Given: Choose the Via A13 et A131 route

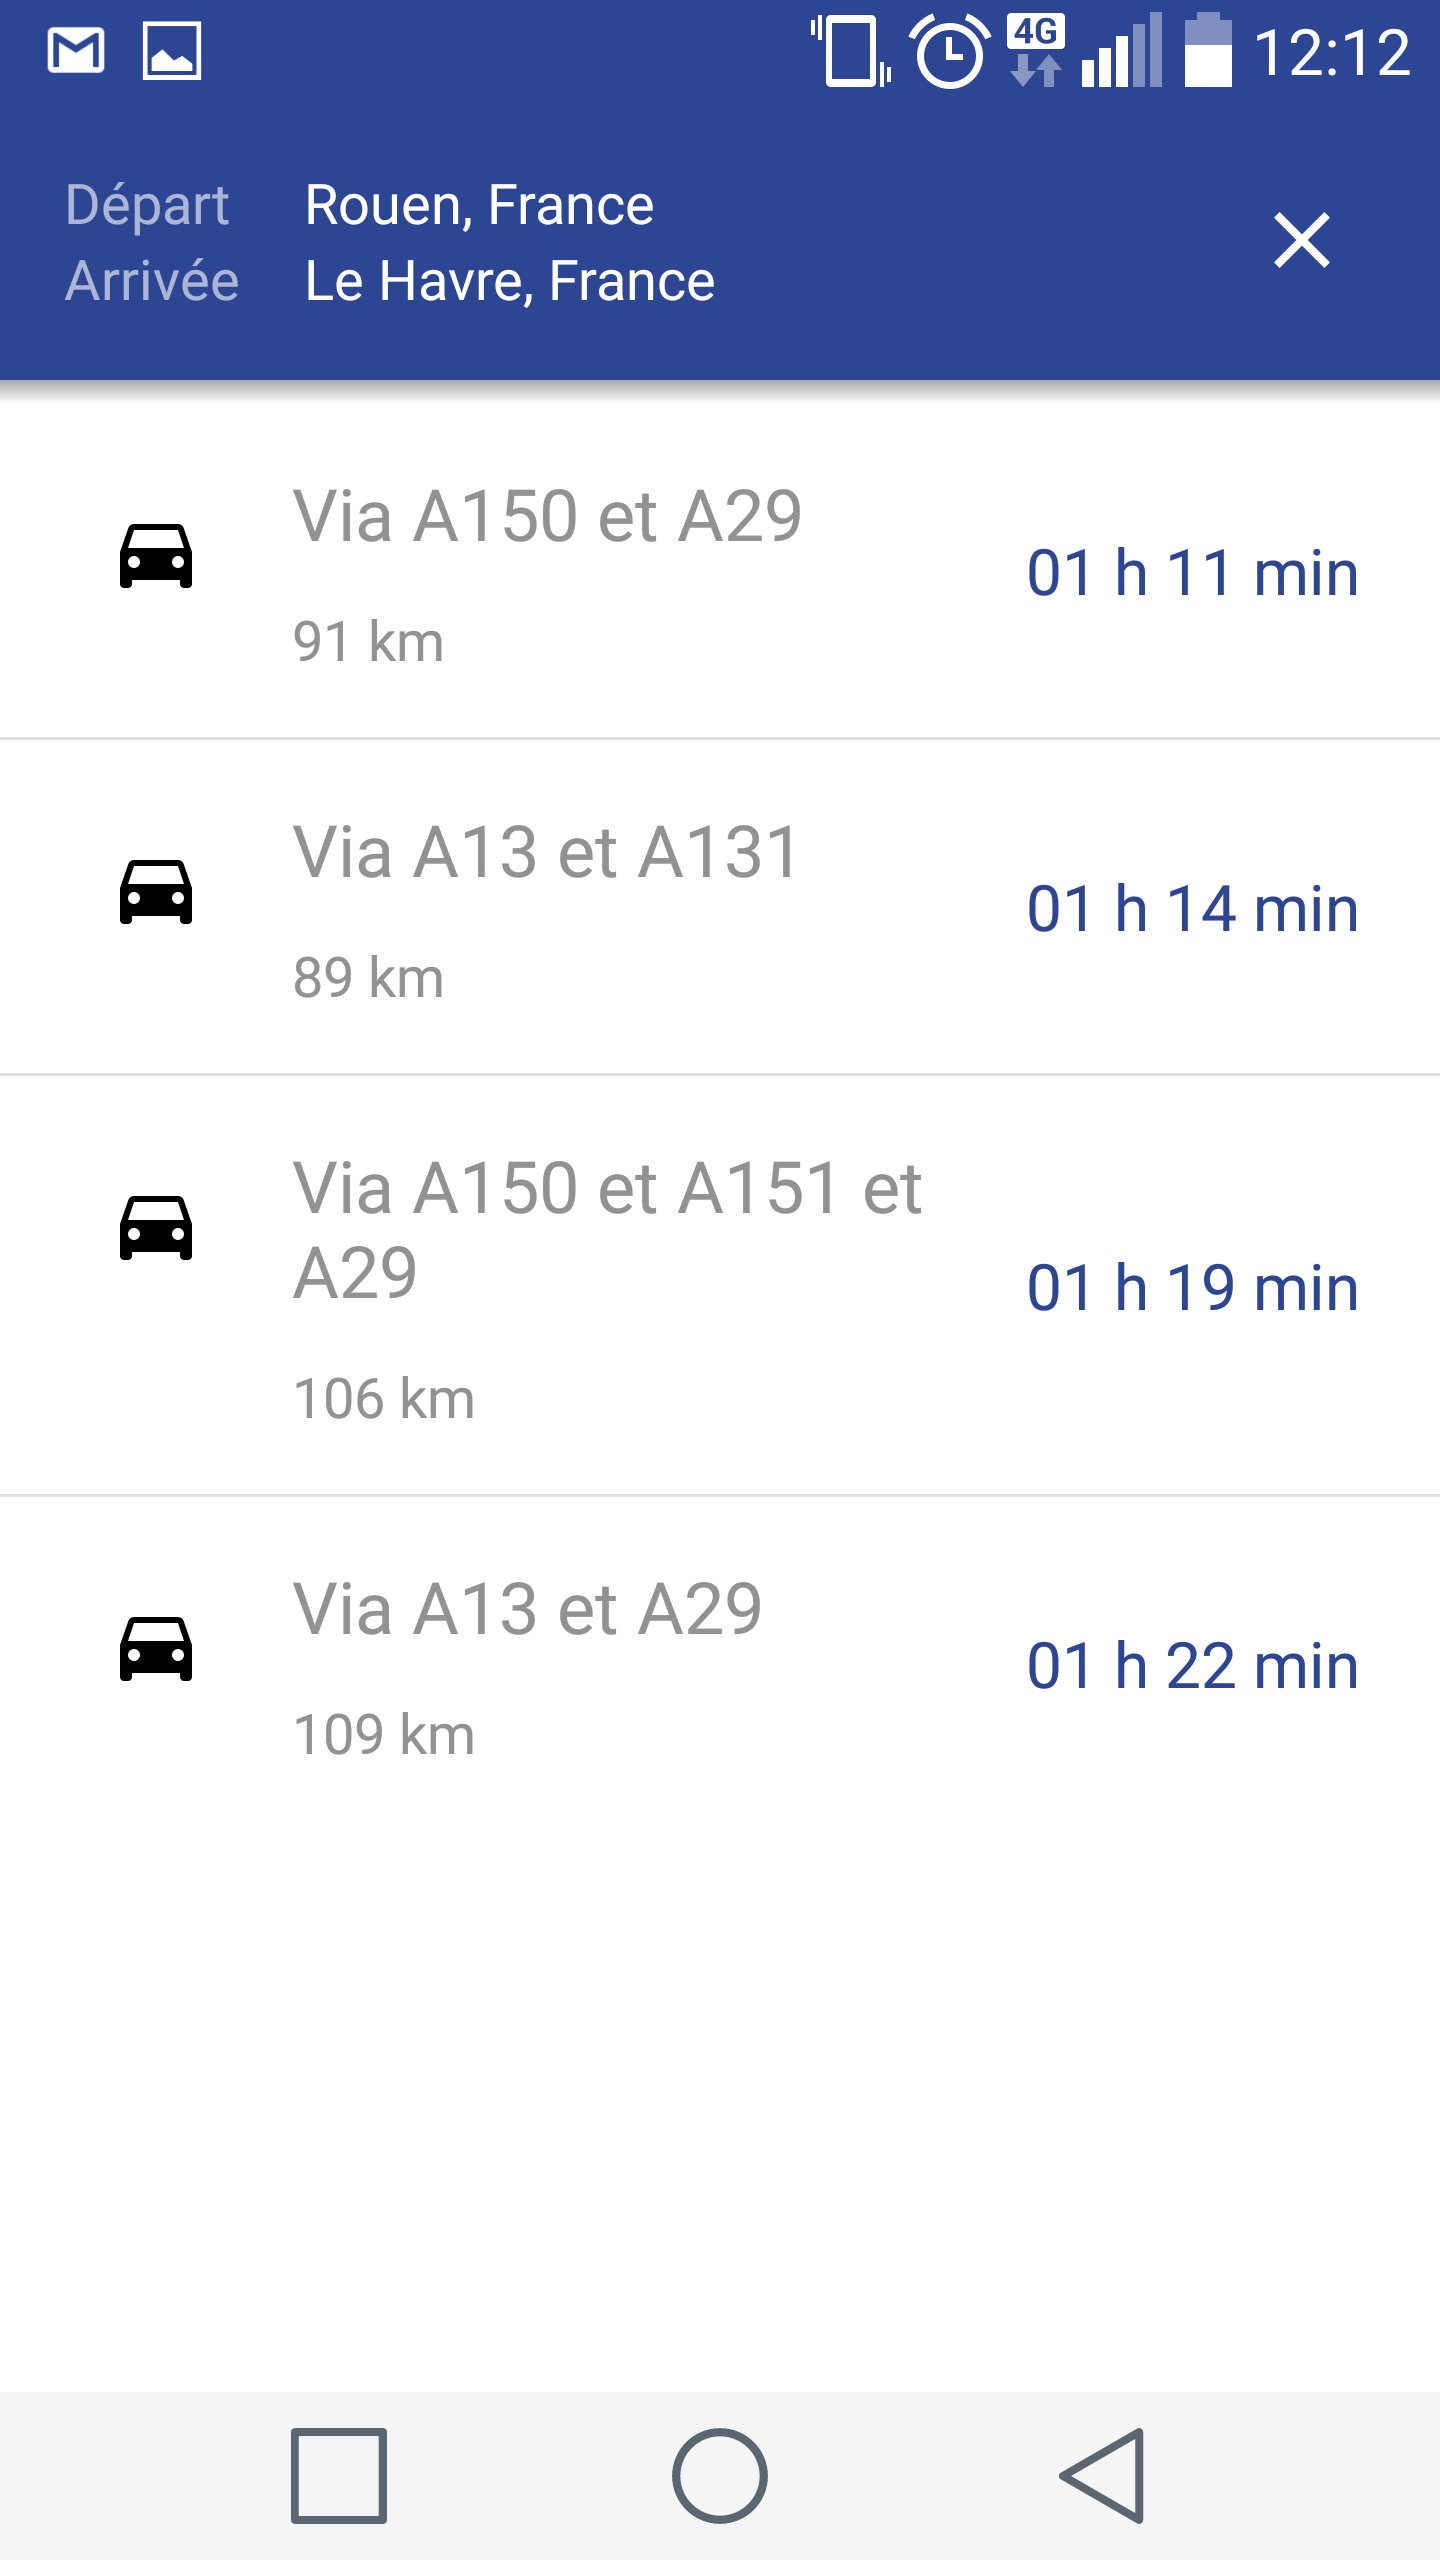Looking at the screenshot, I should point(545,853).
